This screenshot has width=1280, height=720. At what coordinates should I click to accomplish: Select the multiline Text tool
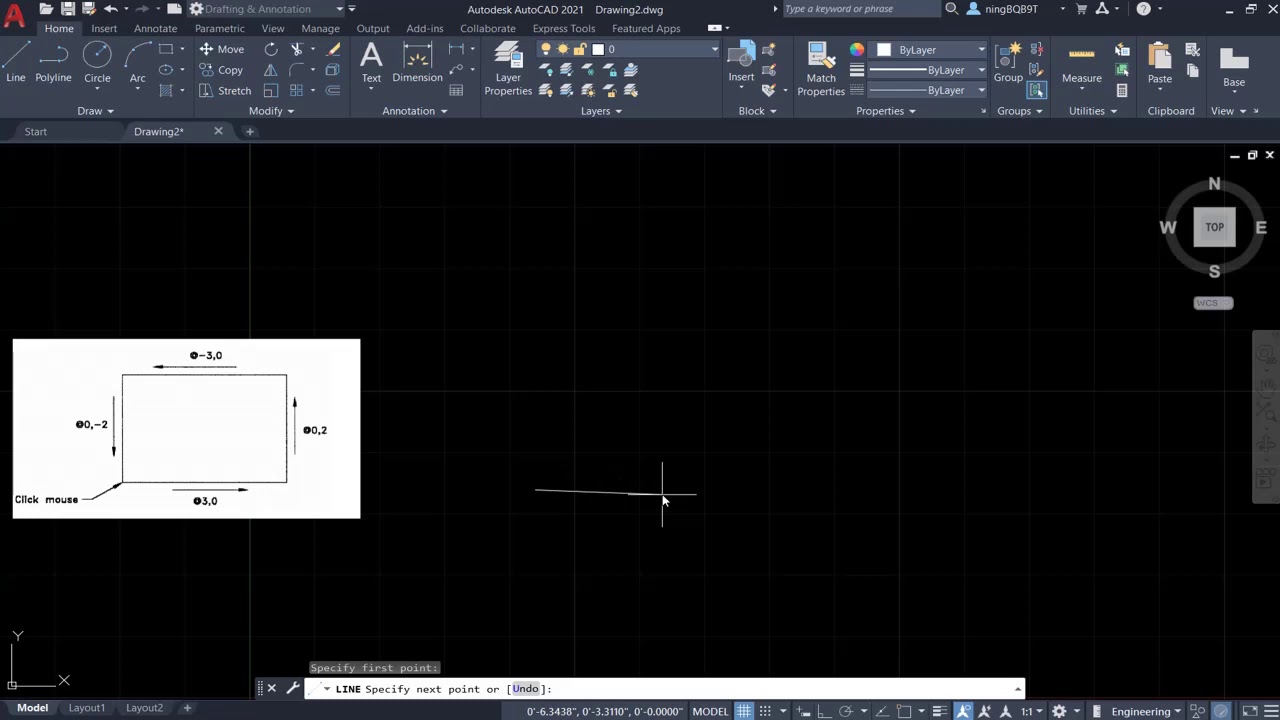click(371, 62)
